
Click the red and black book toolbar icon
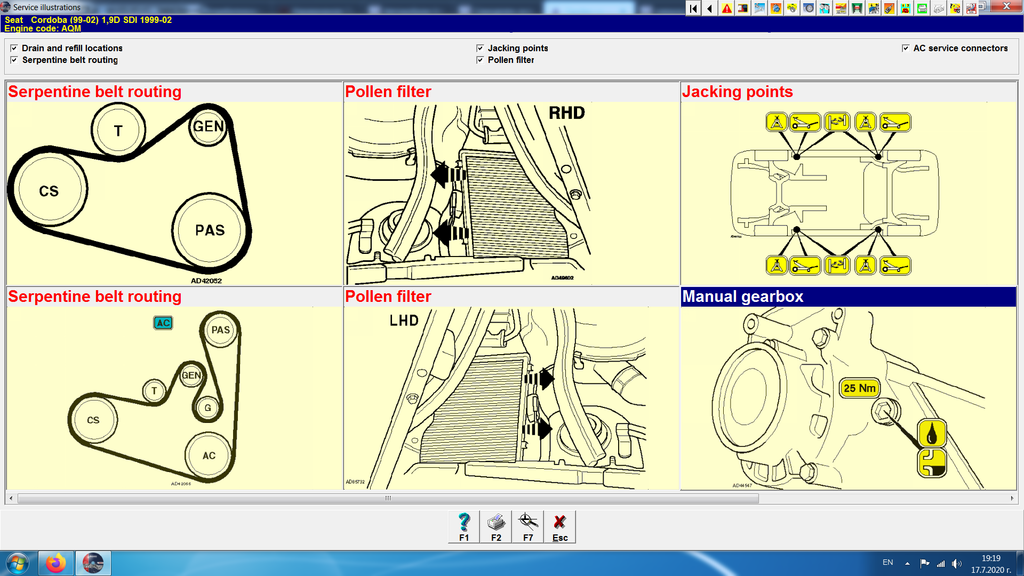(x=743, y=8)
